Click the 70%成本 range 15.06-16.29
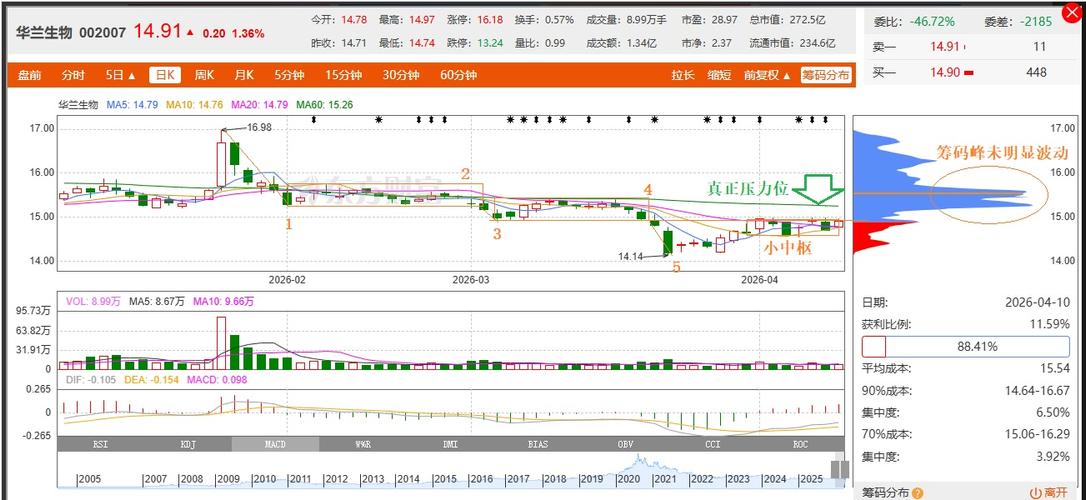This screenshot has width=1086, height=500. pyautogui.click(x=1038, y=435)
